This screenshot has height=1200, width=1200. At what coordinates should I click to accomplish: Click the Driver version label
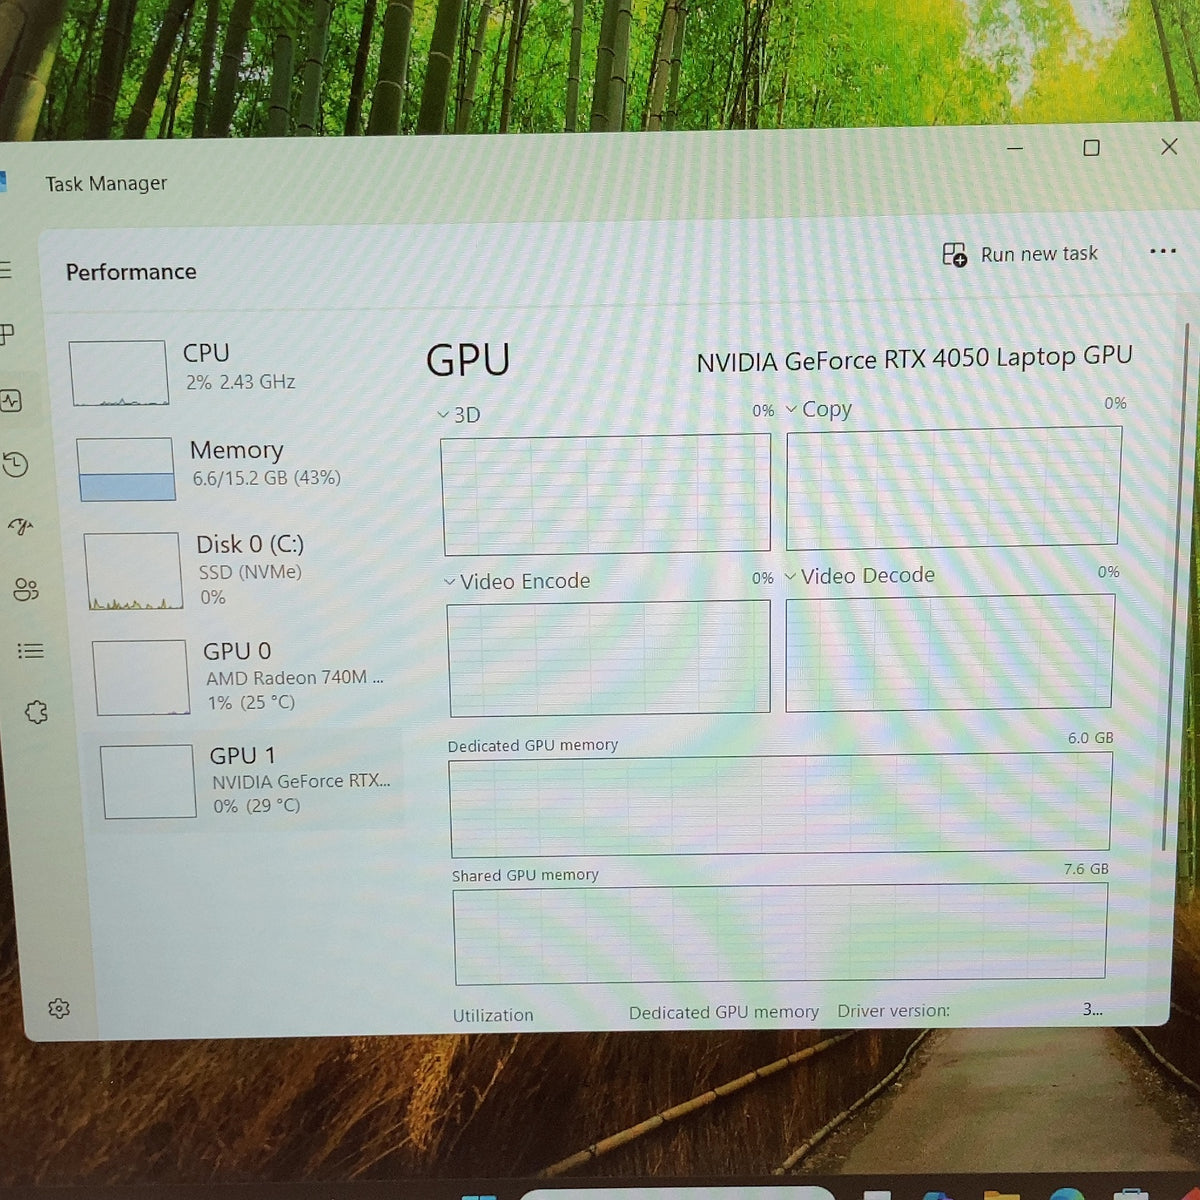click(893, 1011)
